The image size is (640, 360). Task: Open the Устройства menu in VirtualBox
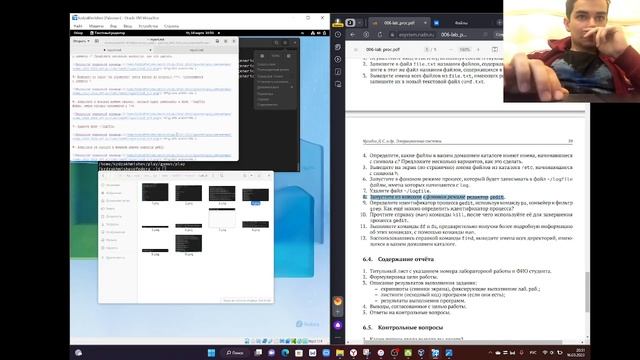[x=148, y=26]
